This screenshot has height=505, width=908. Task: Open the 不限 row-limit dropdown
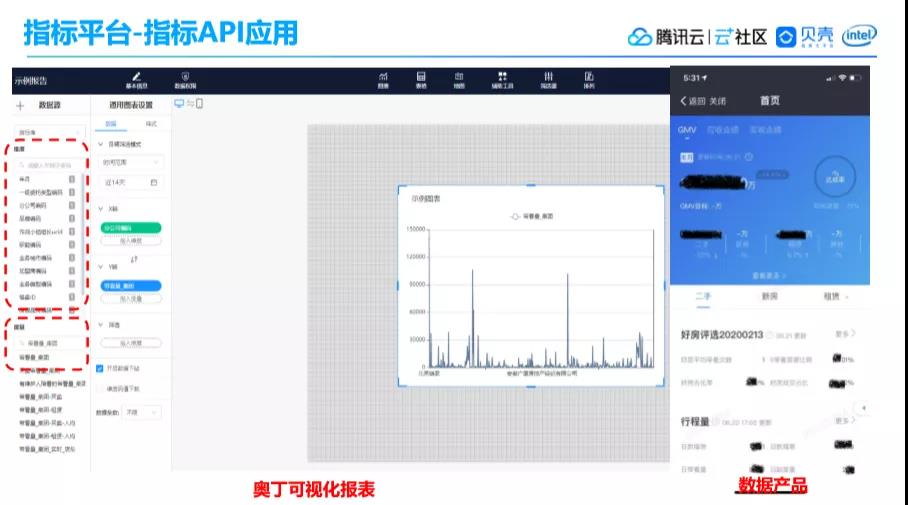pyautogui.click(x=141, y=412)
